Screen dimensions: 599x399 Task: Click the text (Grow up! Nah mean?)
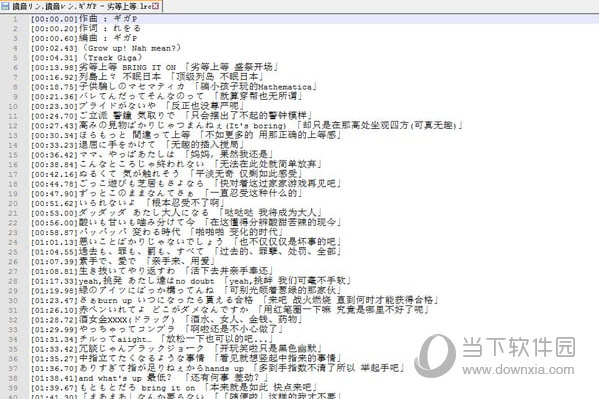pyautogui.click(x=131, y=48)
